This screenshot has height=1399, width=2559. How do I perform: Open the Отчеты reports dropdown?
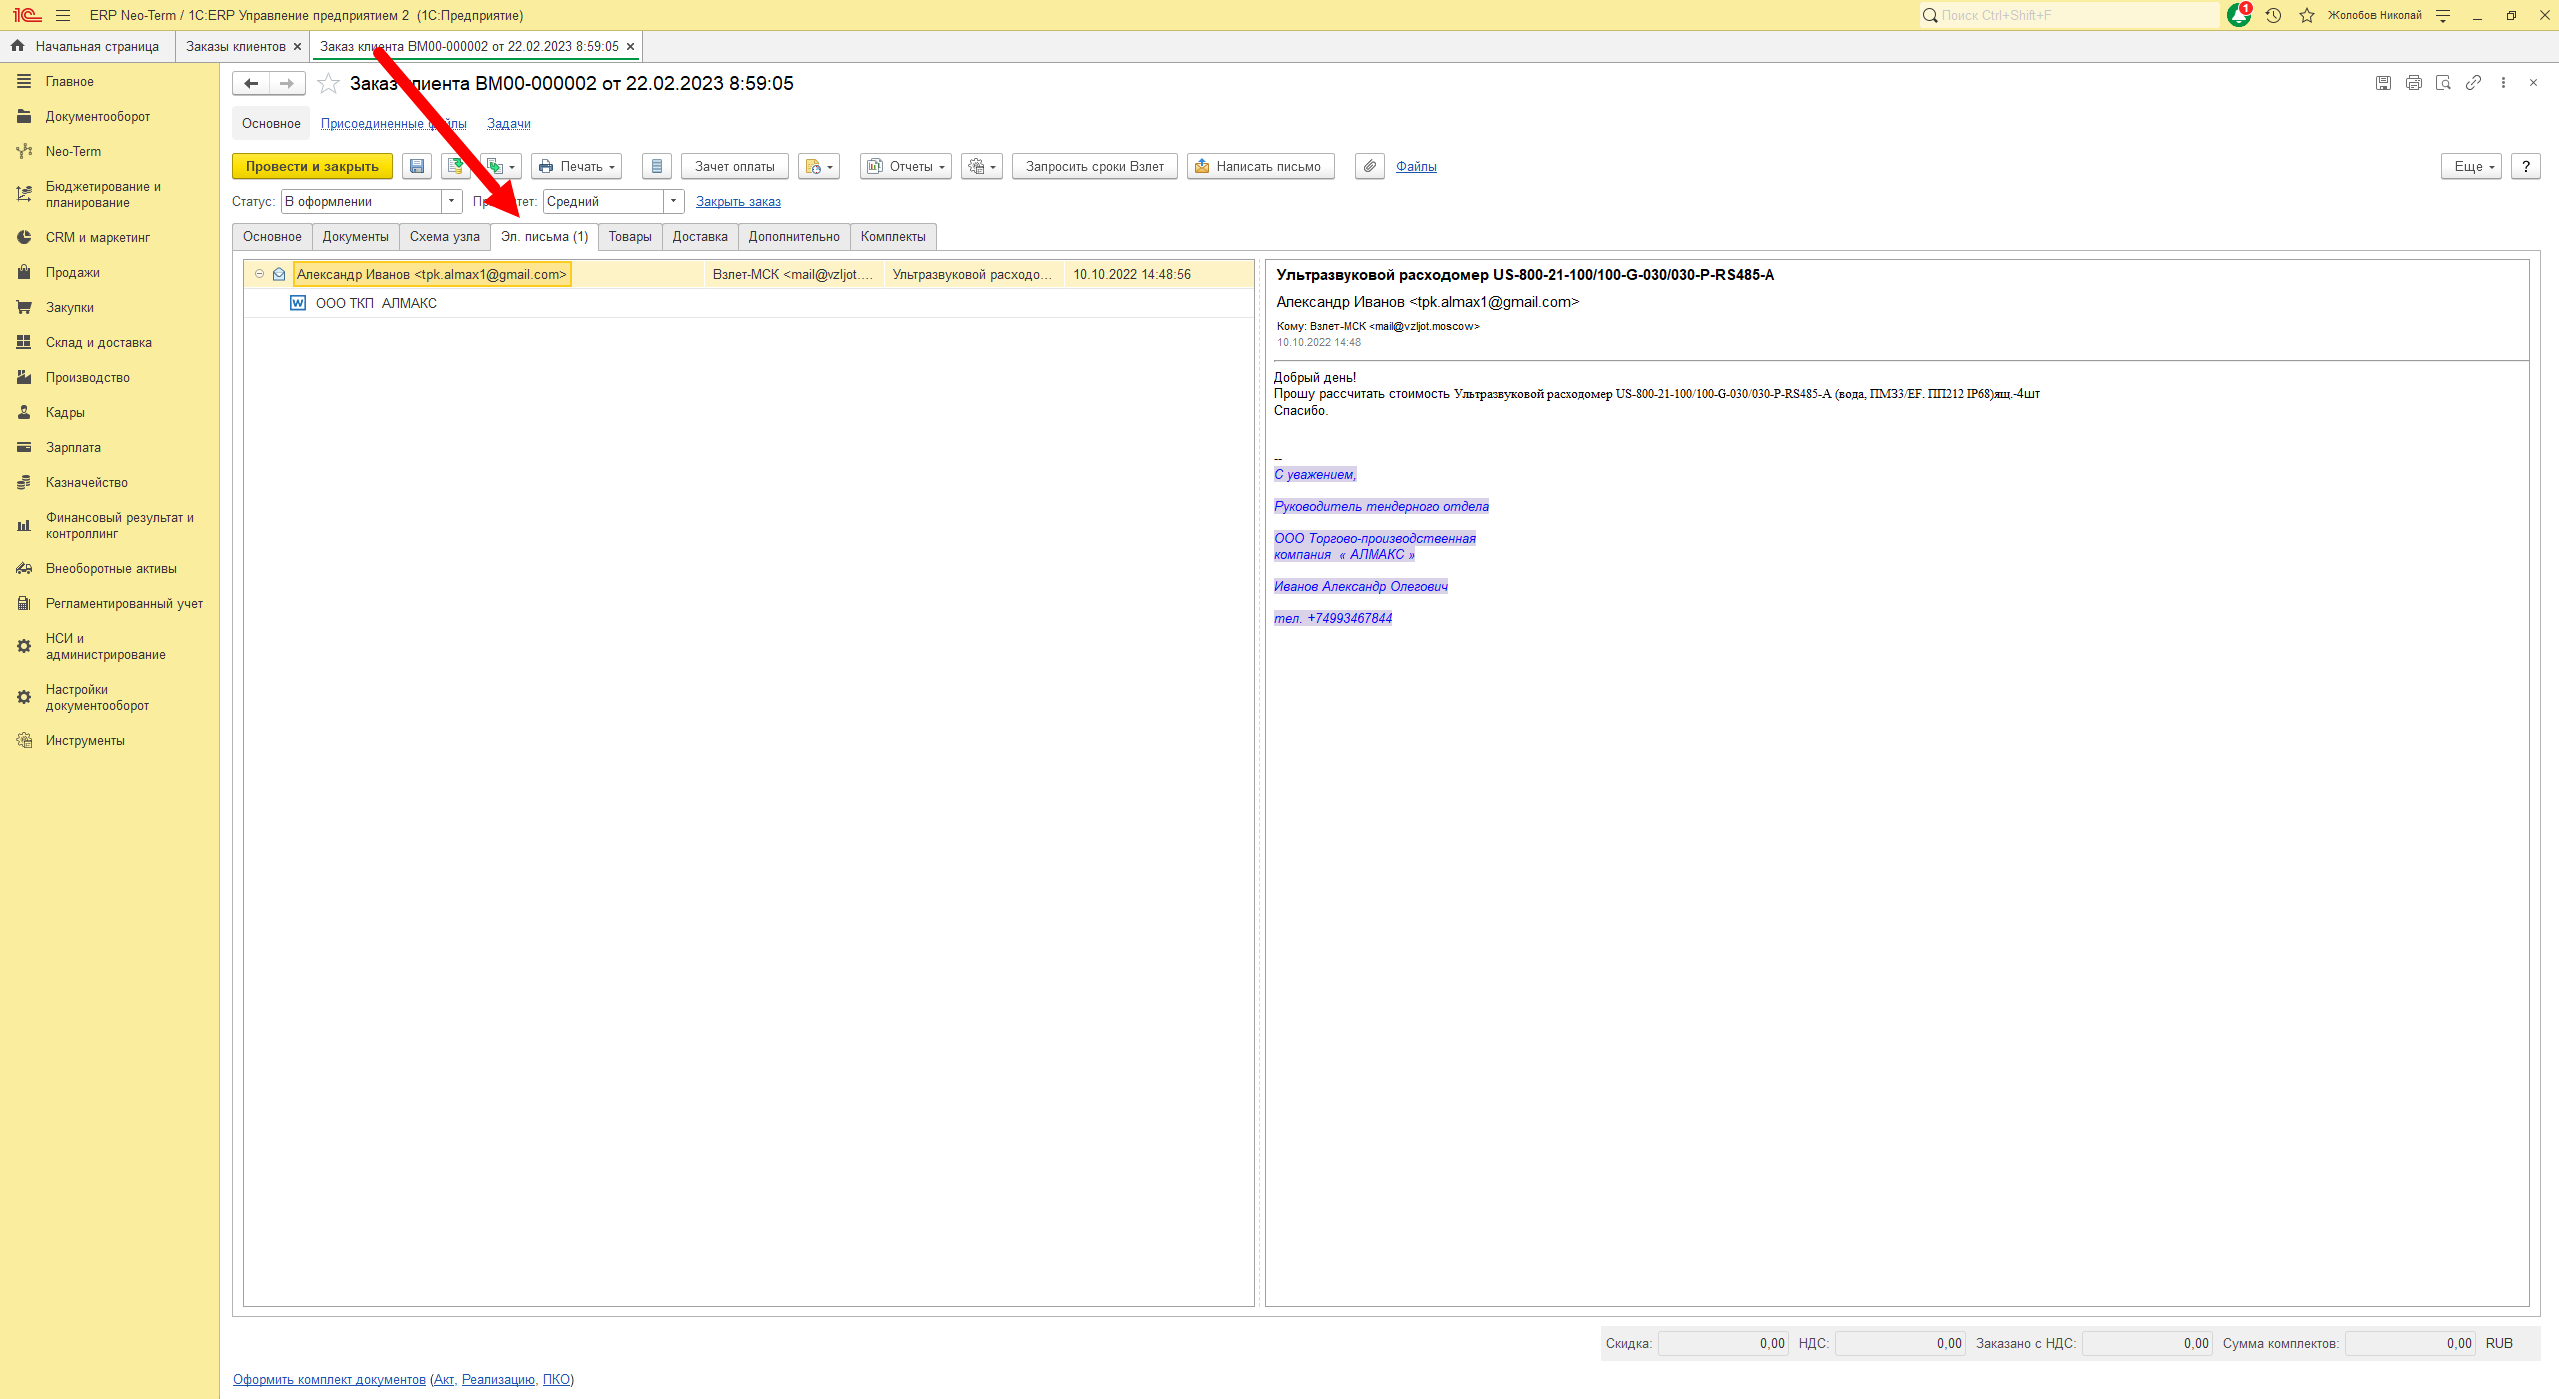click(x=906, y=167)
